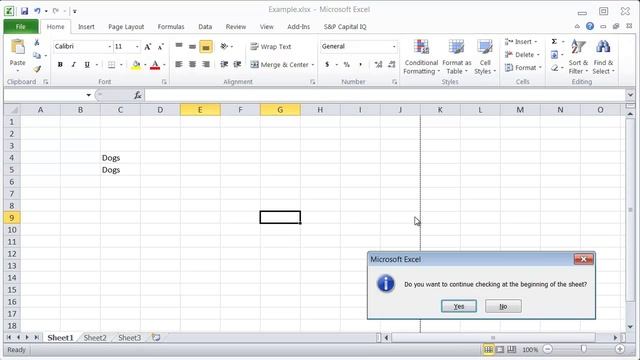Click Format in the Cells group
The width and height of the screenshot is (640, 360).
[523, 68]
